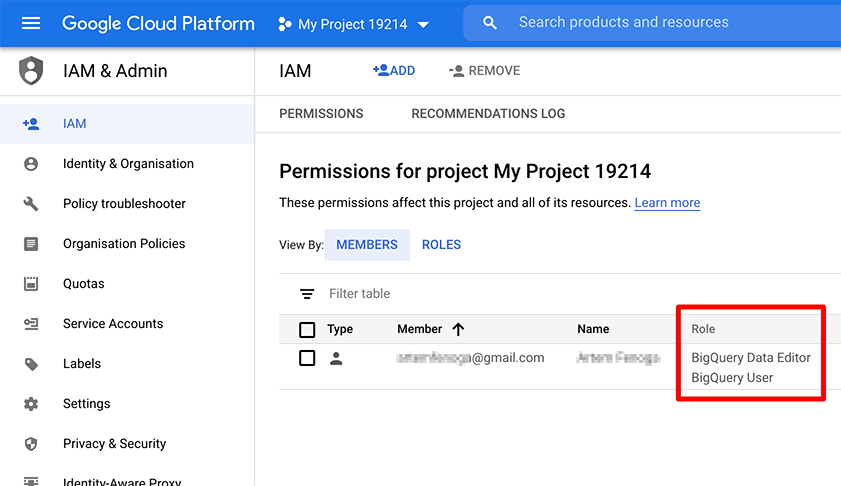The width and height of the screenshot is (841, 486).
Task: Open the Learn more link
Action: [667, 203]
